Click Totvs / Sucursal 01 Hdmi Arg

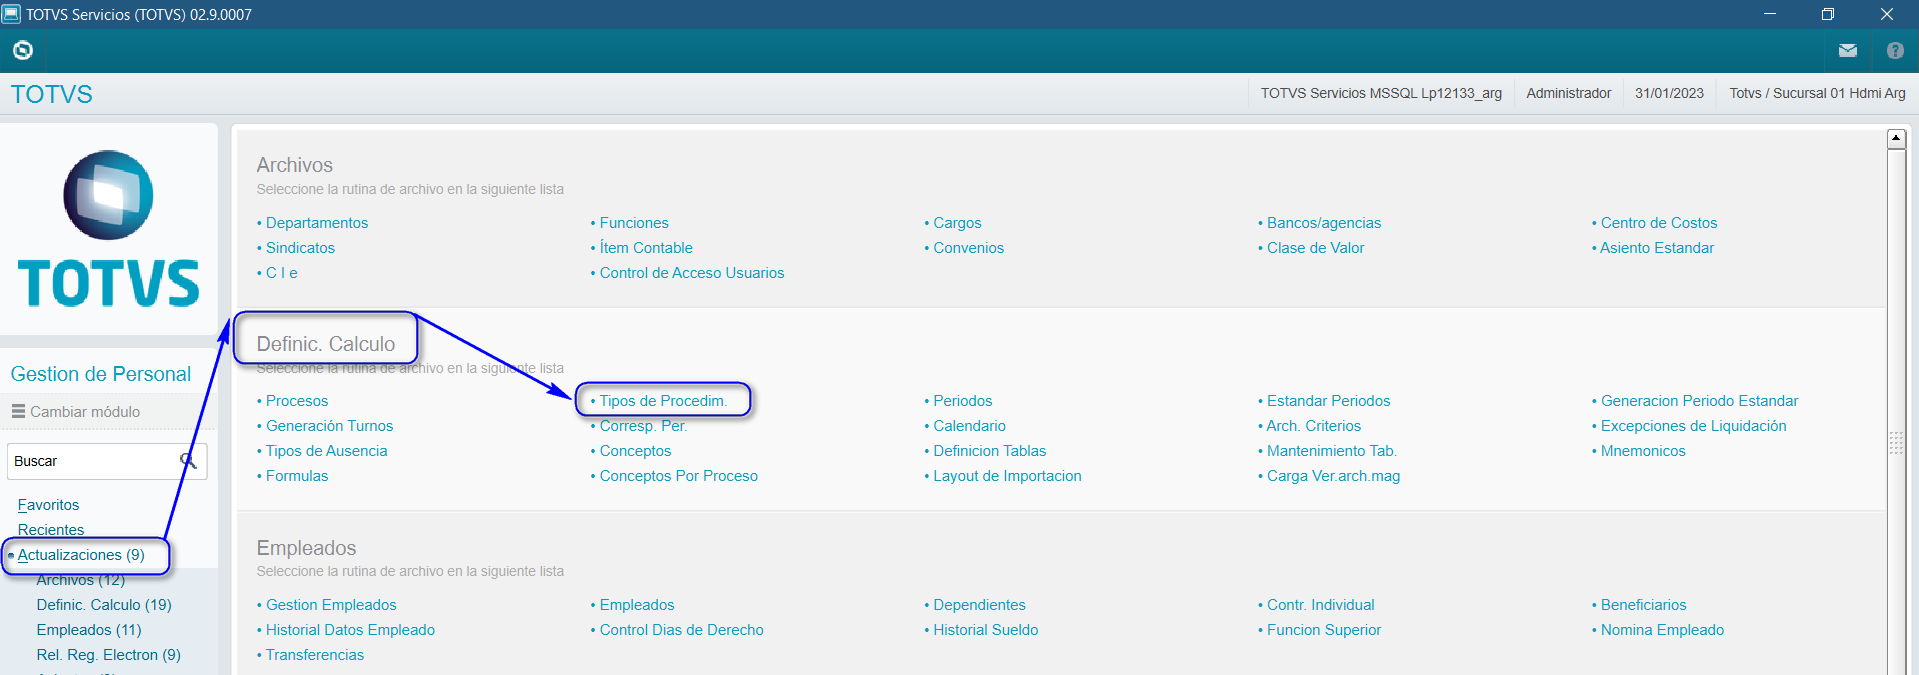1817,93
